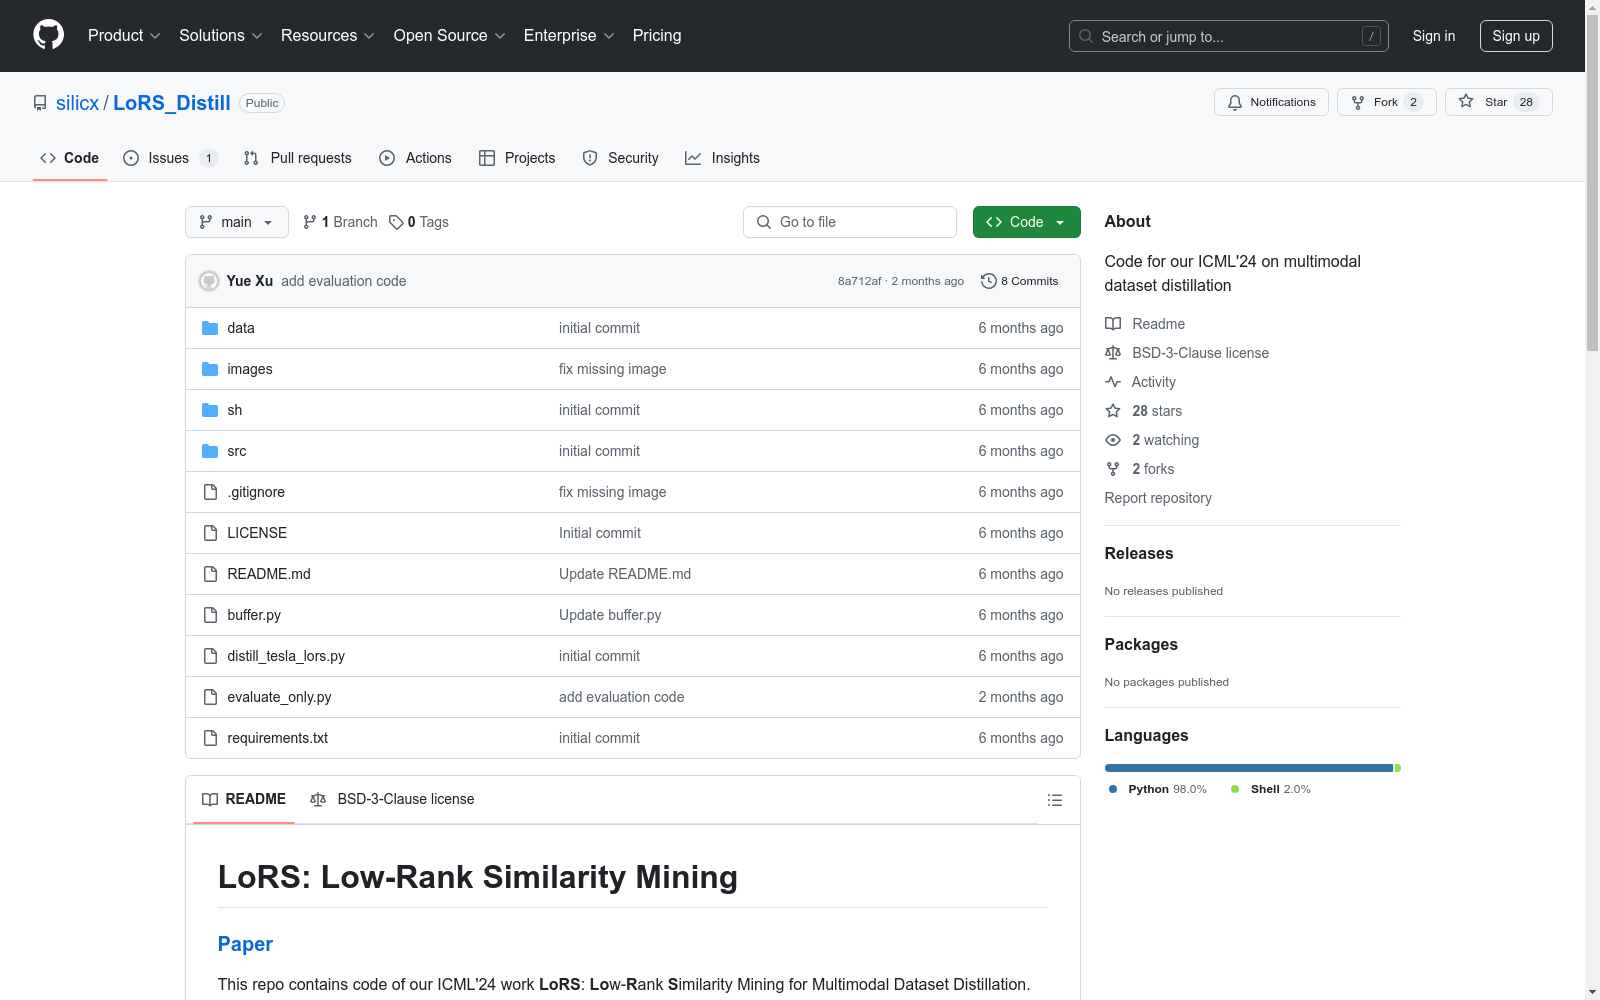View the 8 Commits history link
This screenshot has width=1600, height=1000.
click(1020, 281)
